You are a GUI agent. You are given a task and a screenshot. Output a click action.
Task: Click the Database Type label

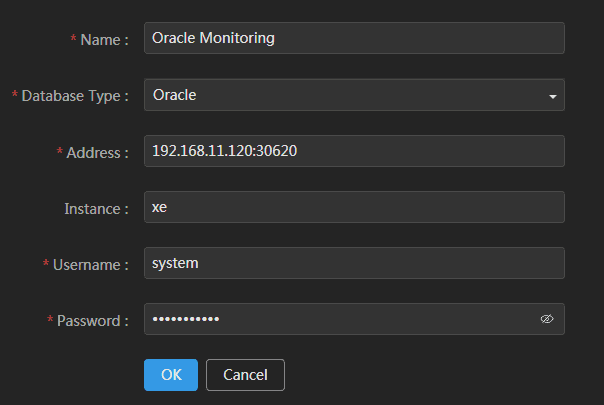pos(75,96)
